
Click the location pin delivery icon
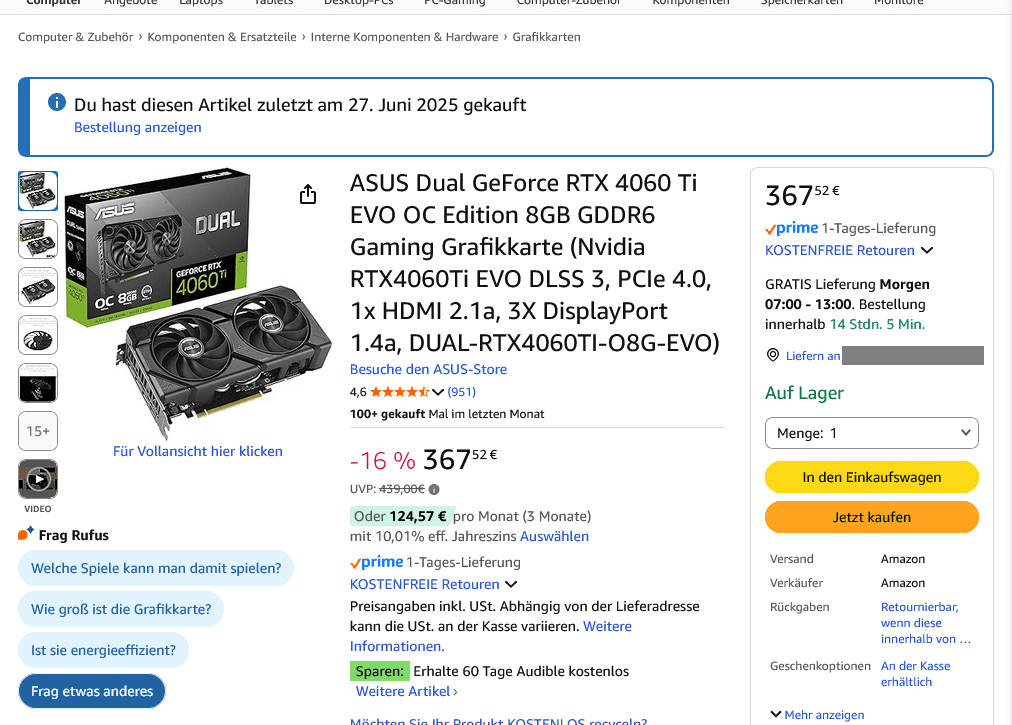(x=772, y=355)
